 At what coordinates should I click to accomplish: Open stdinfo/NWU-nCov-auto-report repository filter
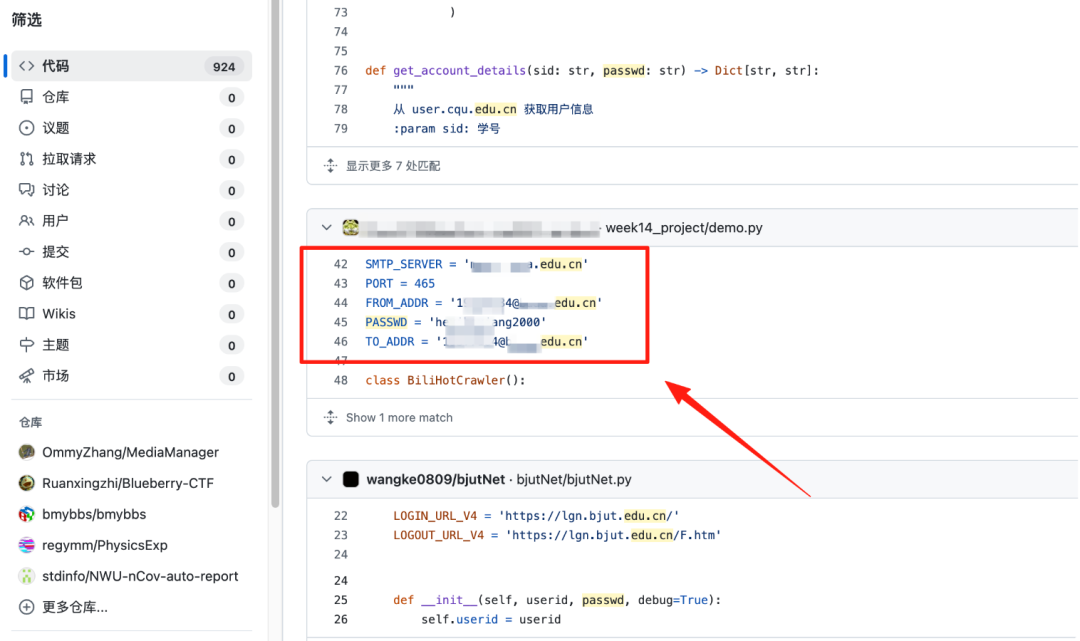pyautogui.click(x=140, y=576)
